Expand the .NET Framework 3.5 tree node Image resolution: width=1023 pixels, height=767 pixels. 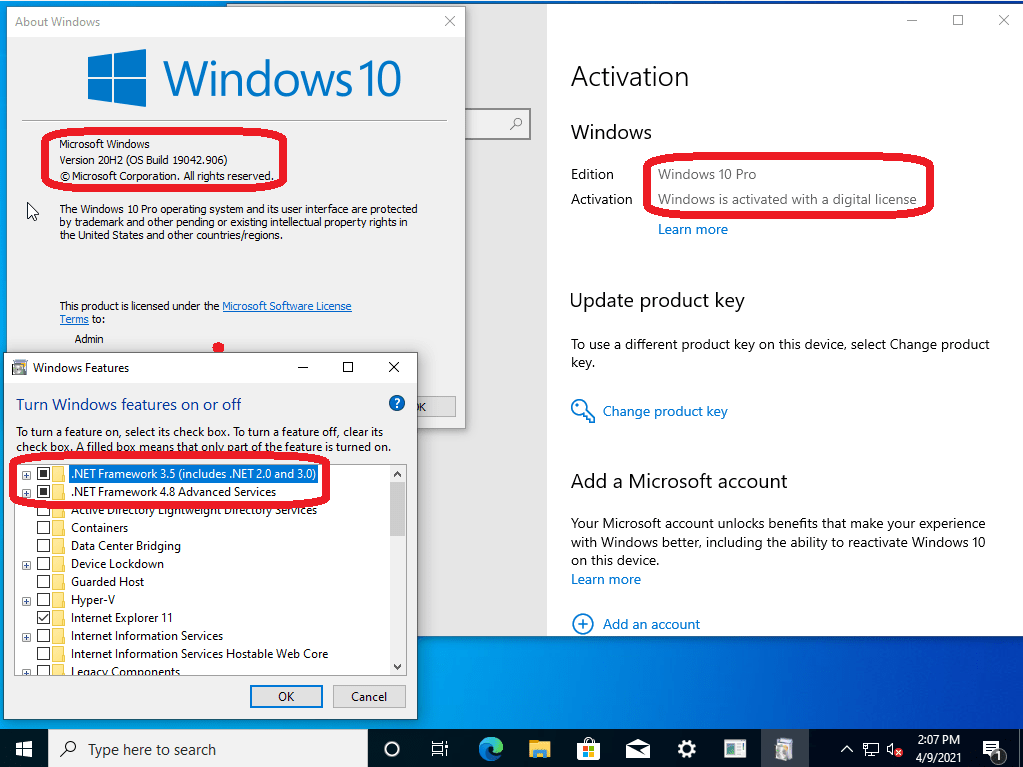[x=26, y=475]
